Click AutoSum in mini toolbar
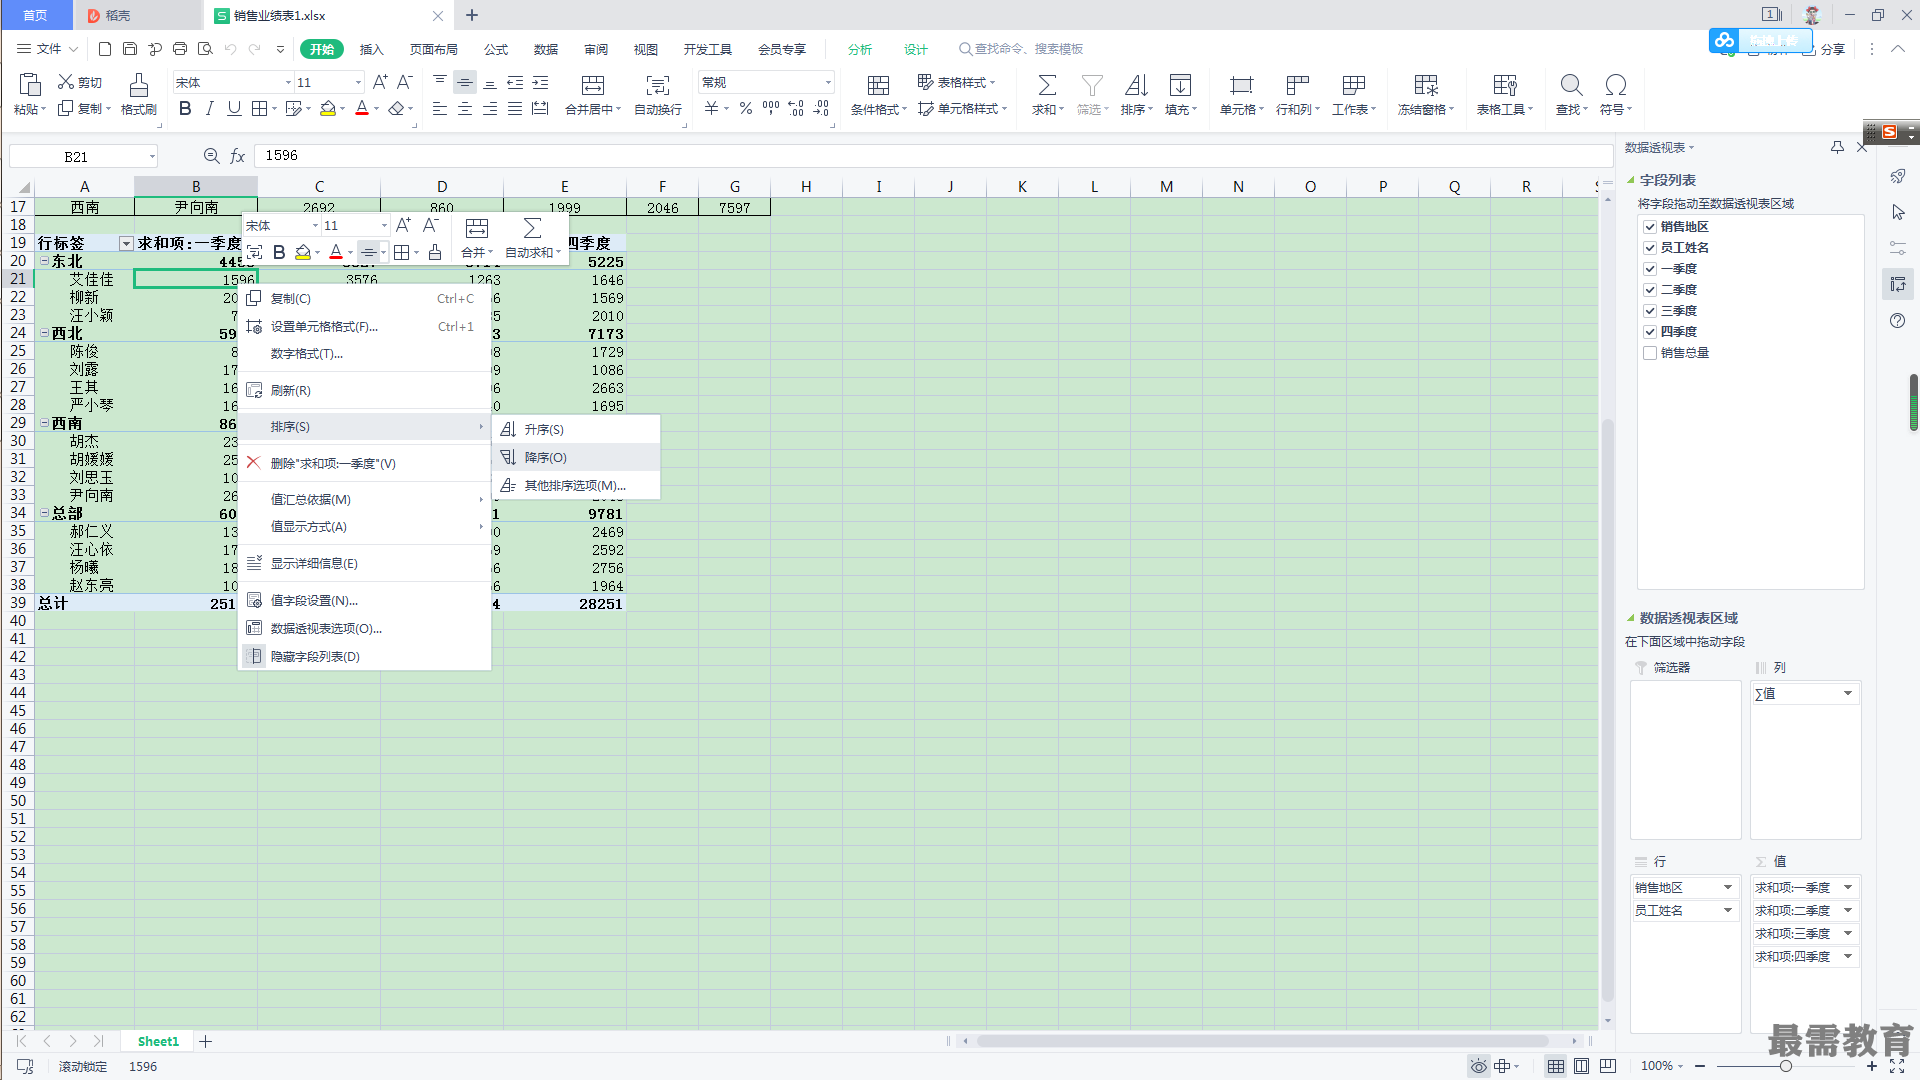The height and width of the screenshot is (1080, 1920). 532,239
